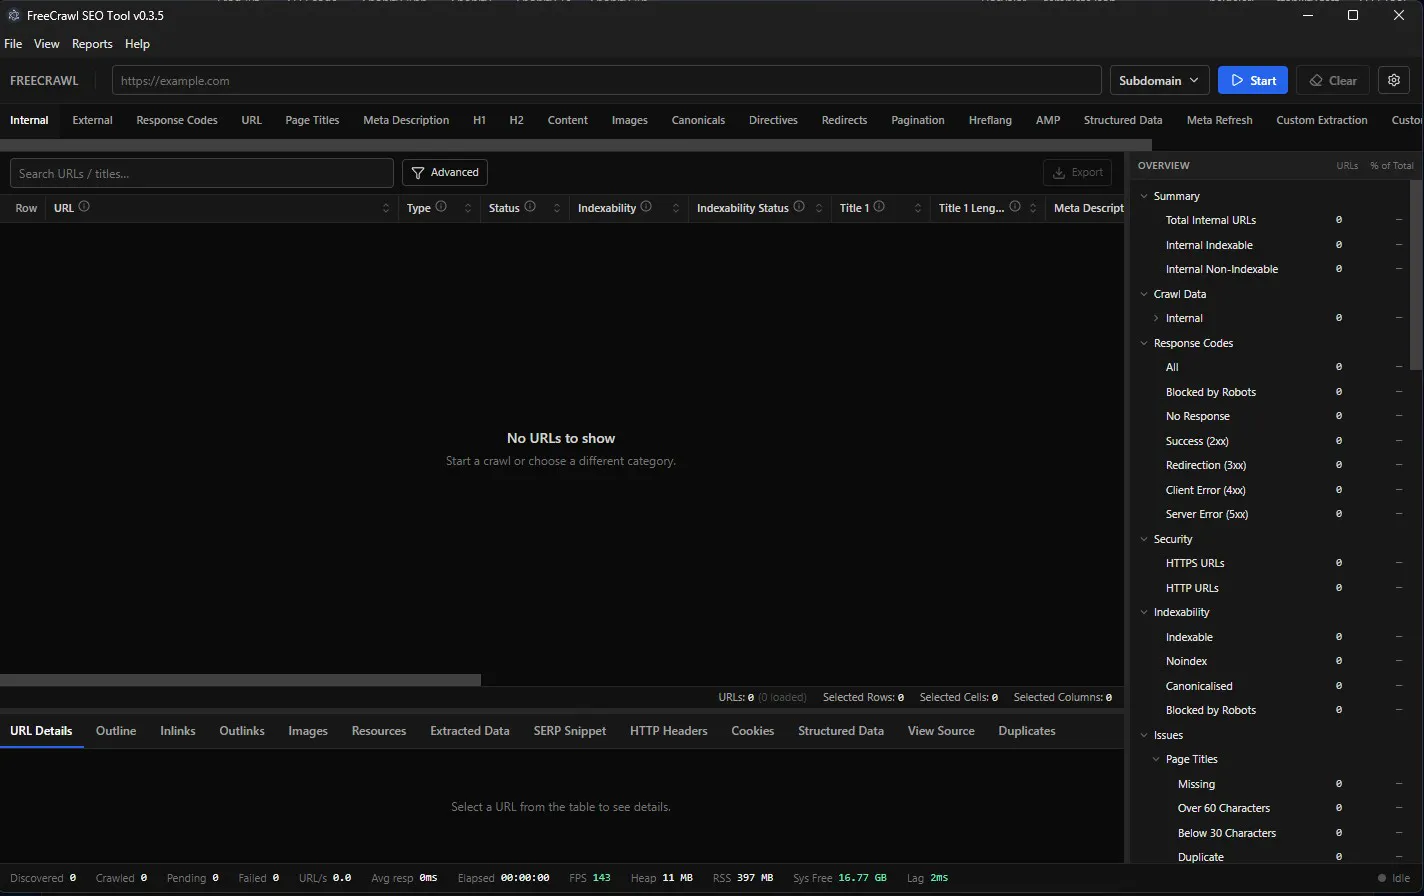Sort Title 1 Length column using arrows
1424x896 pixels.
[x=1032, y=208]
